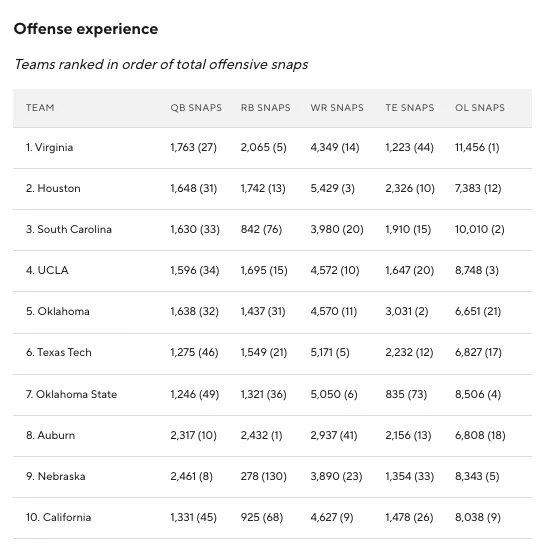Select the WR SNAPS column header
This screenshot has height=545, width=545.
(337, 108)
